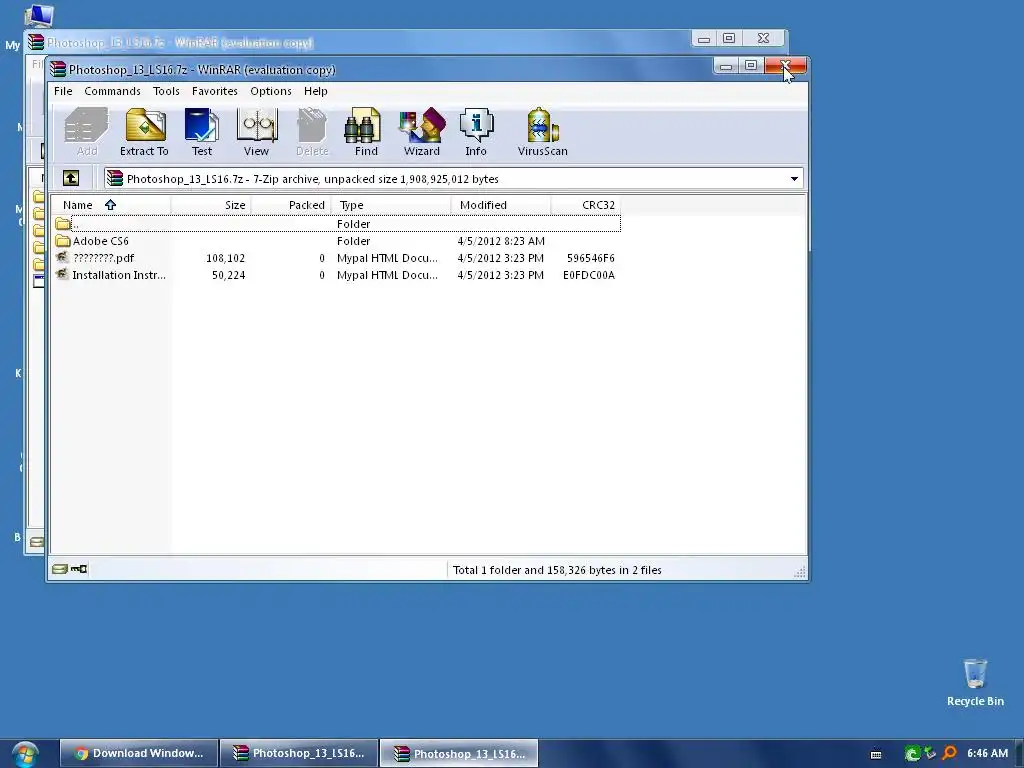Screen dimensions: 1024x768
Task: Click the status bar total bytes text
Action: (x=557, y=570)
